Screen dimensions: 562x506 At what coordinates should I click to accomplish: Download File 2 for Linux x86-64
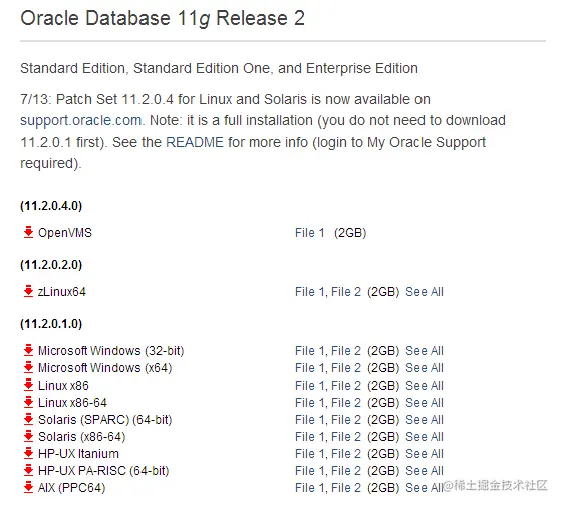coord(346,403)
